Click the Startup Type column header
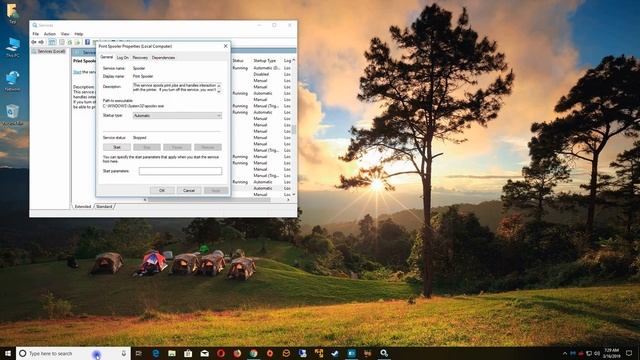640x360 pixels. 264,60
